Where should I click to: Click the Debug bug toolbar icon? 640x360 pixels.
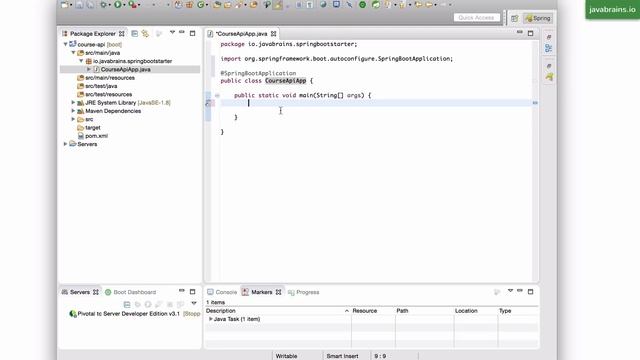click(104, 4)
